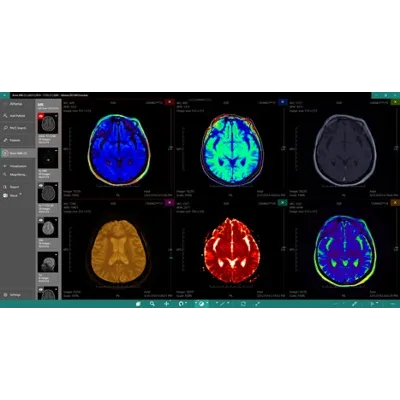Image resolution: width=400 pixels, height=400 pixels.
Task: Select the Brain MRI entry in the sidebar
Action: point(18,153)
